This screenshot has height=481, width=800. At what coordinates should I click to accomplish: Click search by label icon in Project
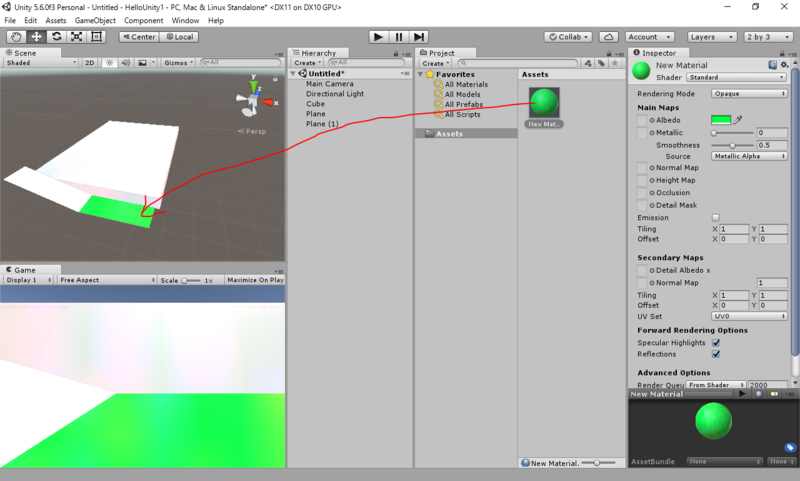[602, 63]
